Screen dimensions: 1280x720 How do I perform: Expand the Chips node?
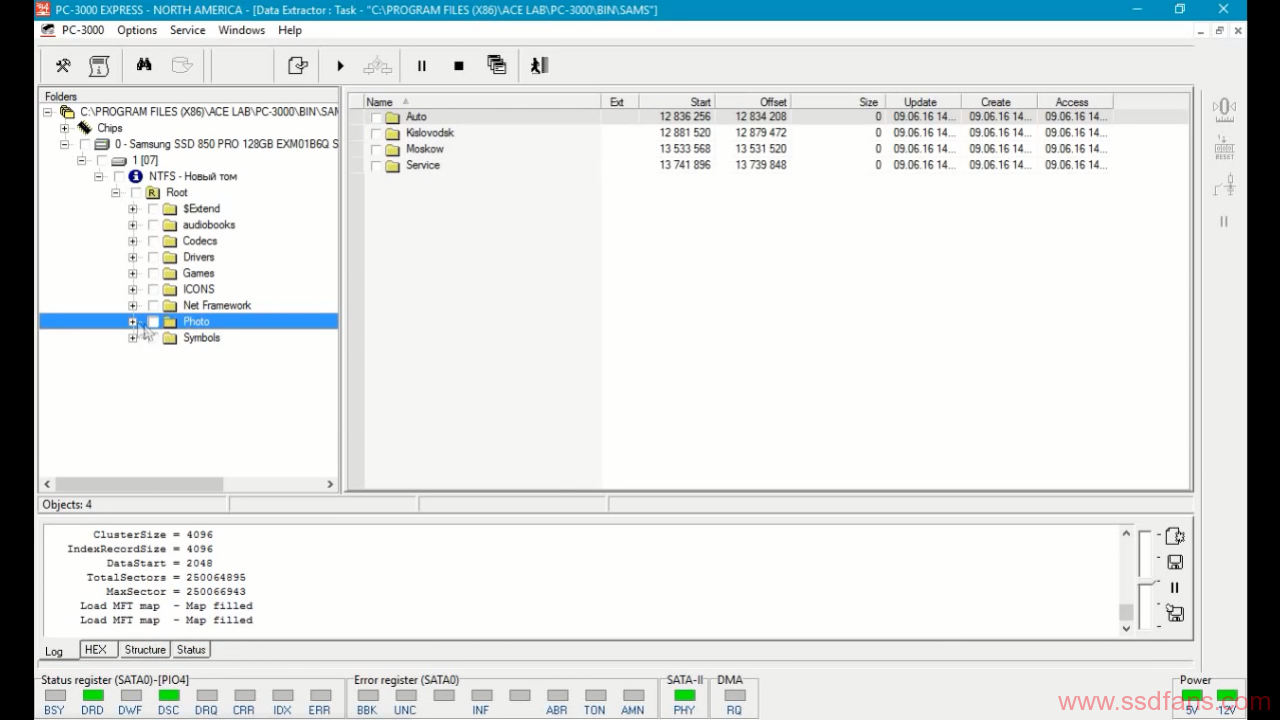tap(64, 128)
